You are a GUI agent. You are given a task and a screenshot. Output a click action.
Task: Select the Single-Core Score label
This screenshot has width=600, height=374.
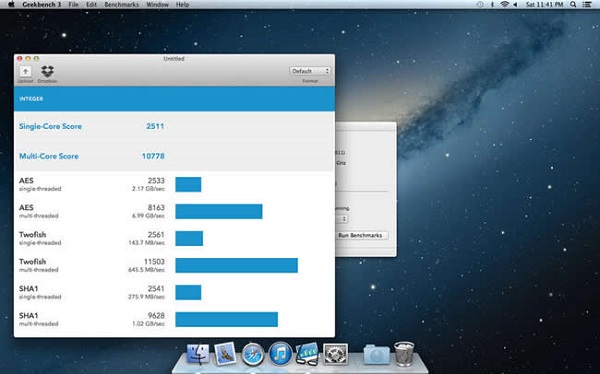[x=50, y=126]
